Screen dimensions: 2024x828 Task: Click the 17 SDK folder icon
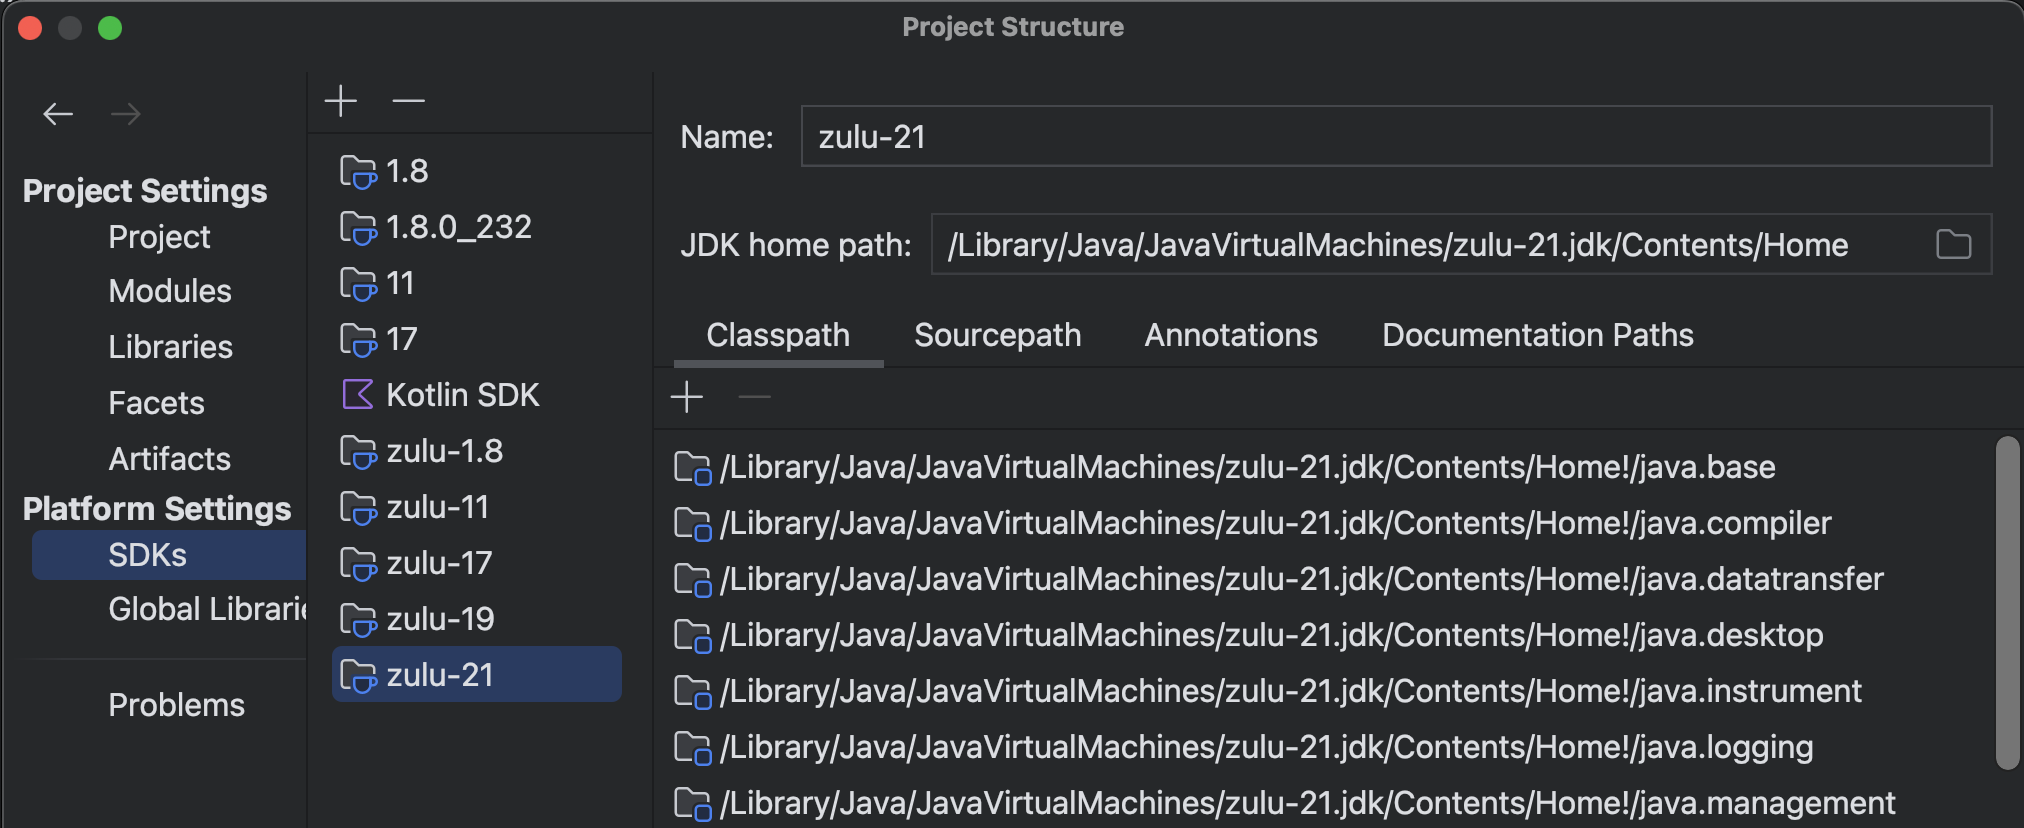coord(358,340)
